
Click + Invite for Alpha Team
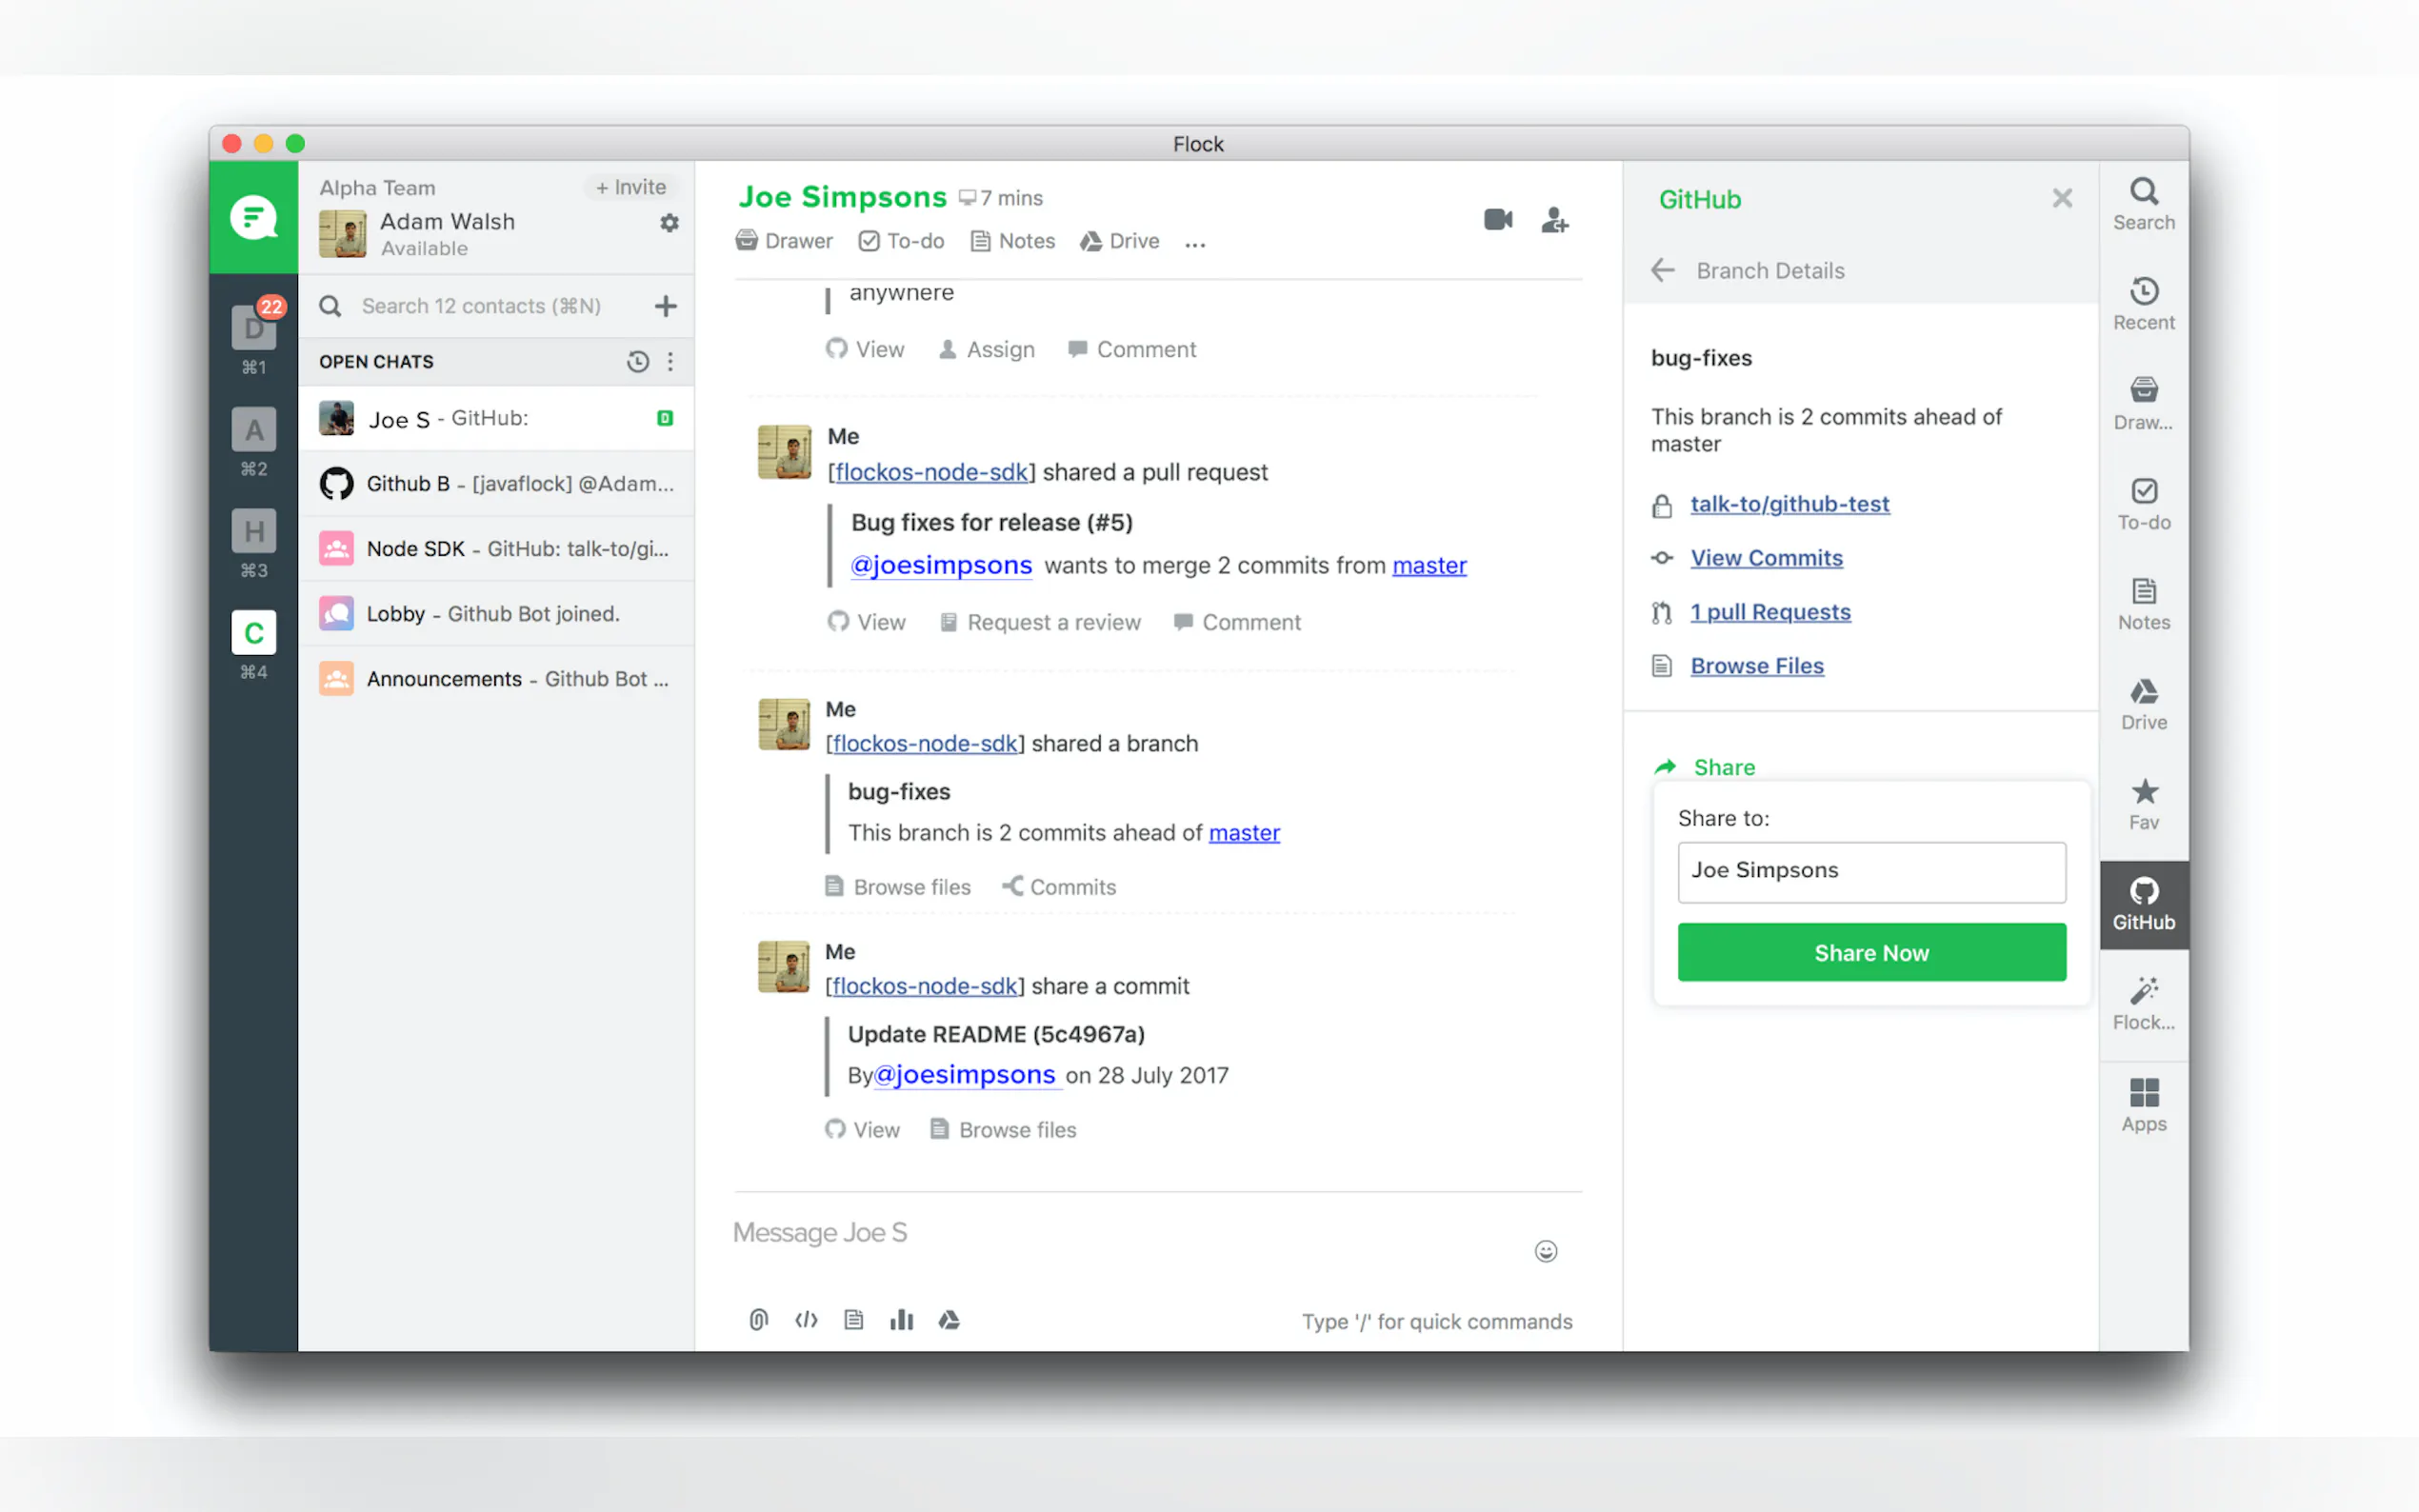click(630, 187)
